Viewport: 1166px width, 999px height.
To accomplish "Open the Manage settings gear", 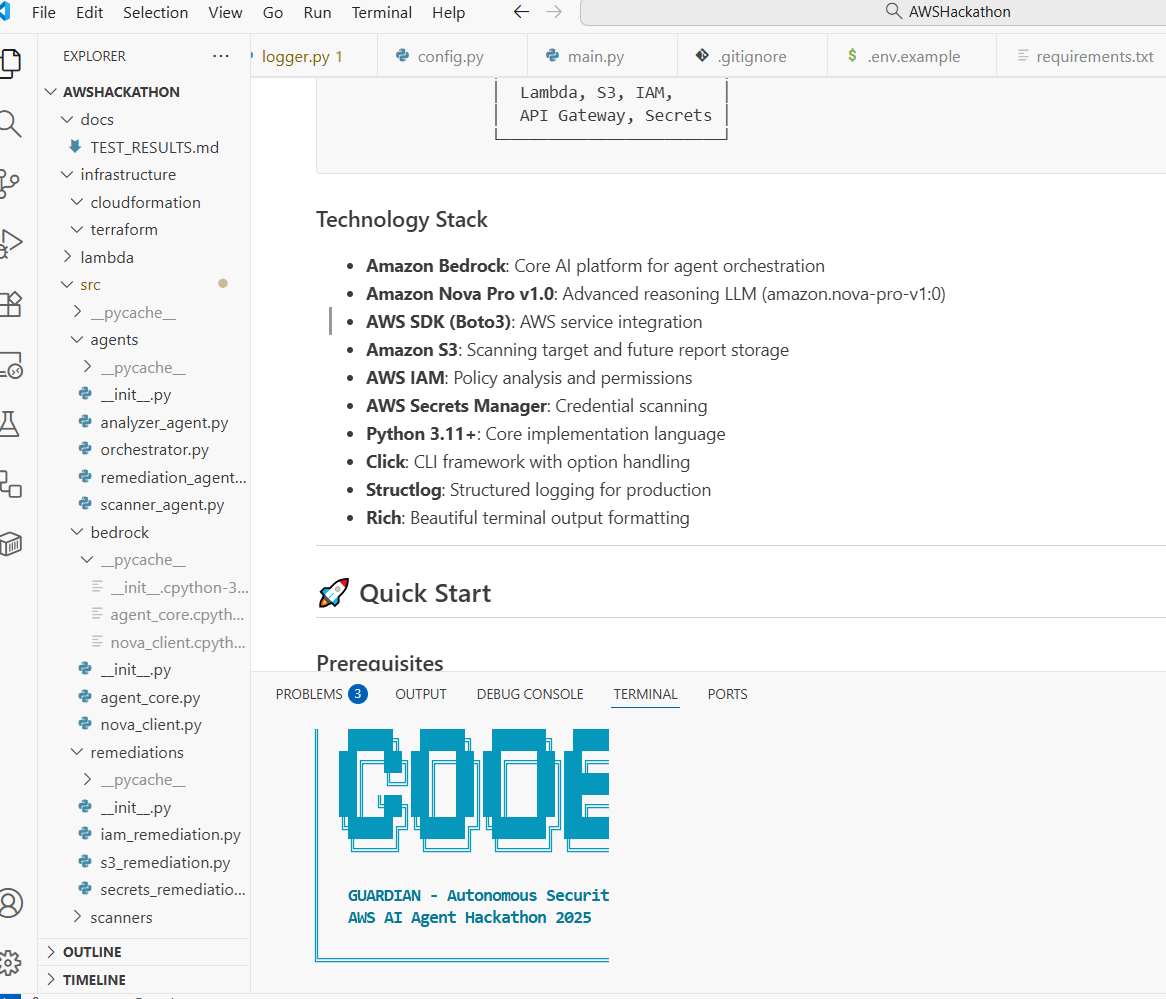I will pos(10,963).
